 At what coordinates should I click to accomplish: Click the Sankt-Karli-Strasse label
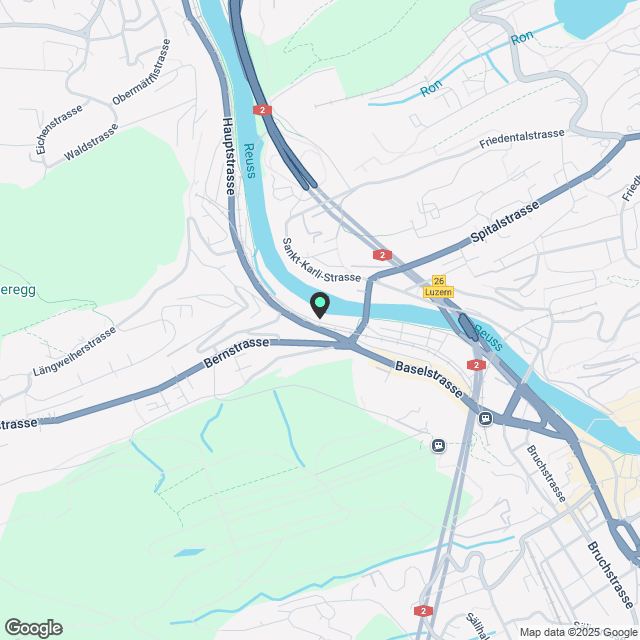pos(321,262)
